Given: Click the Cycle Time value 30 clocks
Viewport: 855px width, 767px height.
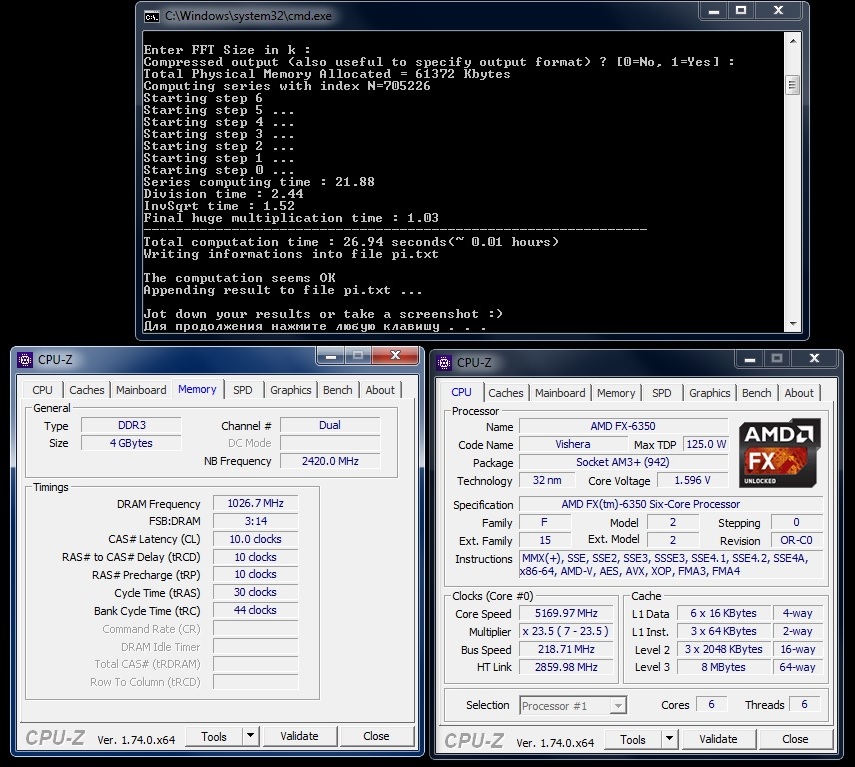Looking at the screenshot, I should [255, 593].
